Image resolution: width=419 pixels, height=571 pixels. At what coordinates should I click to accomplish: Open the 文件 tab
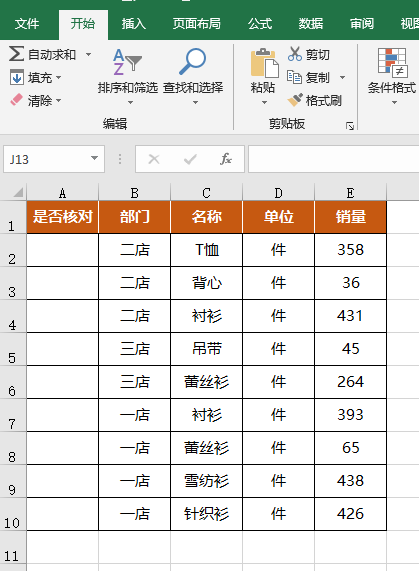pos(27,24)
